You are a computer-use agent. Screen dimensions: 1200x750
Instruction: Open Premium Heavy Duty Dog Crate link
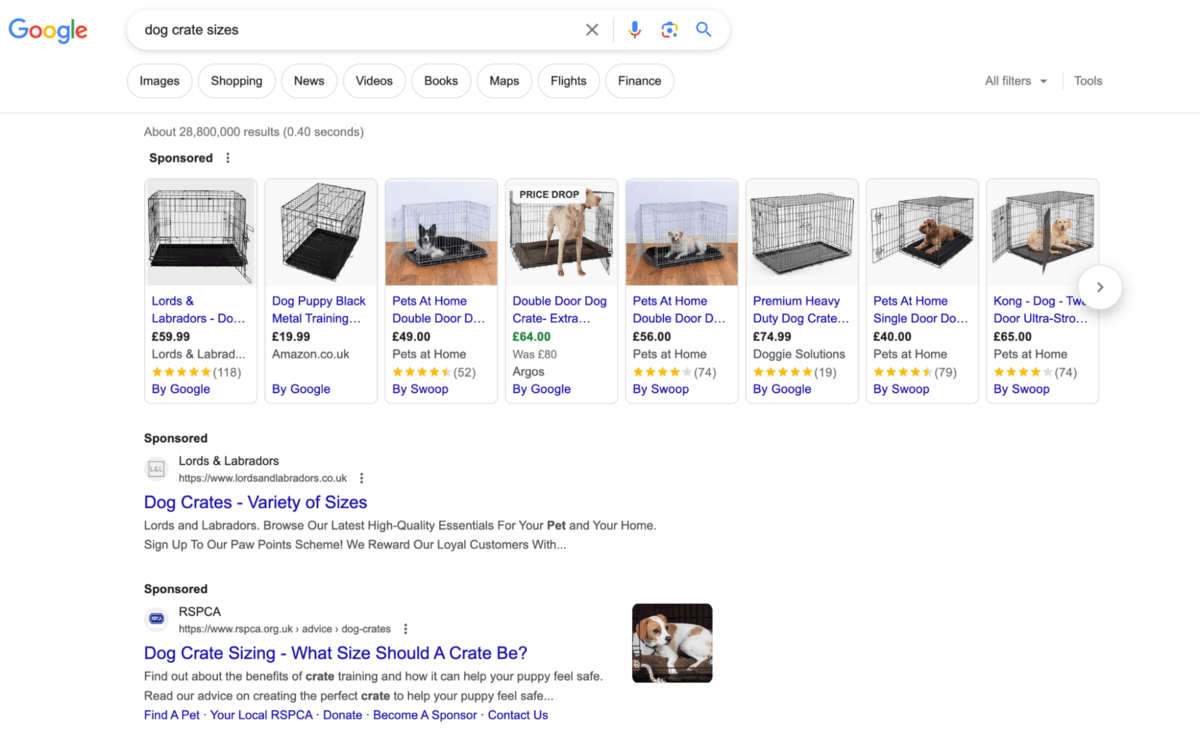coord(801,310)
